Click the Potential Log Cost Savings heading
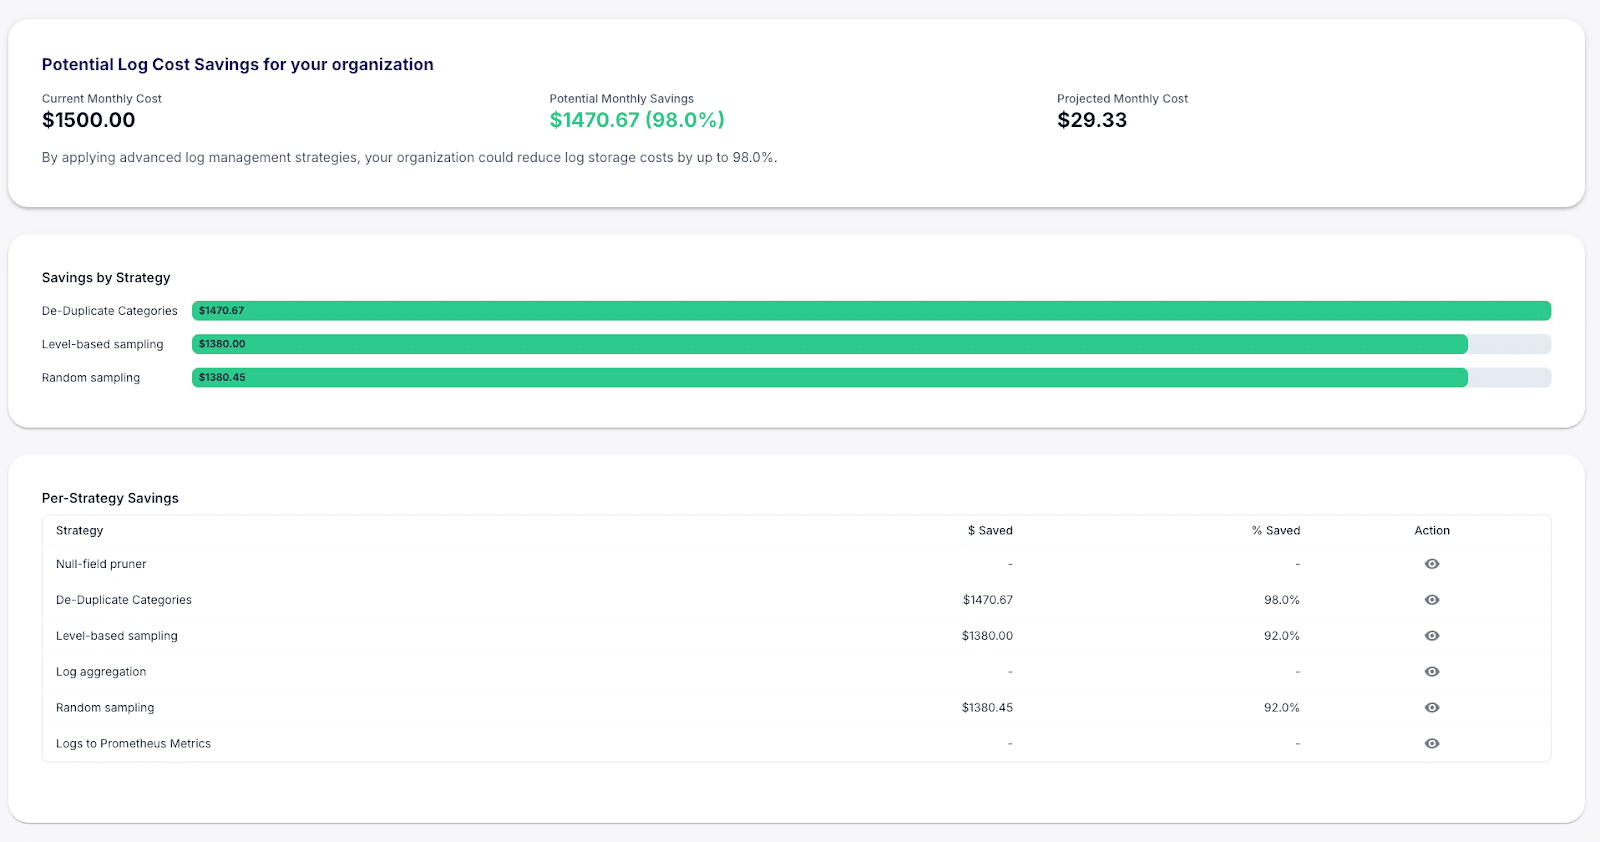This screenshot has height=842, width=1600. click(x=238, y=65)
